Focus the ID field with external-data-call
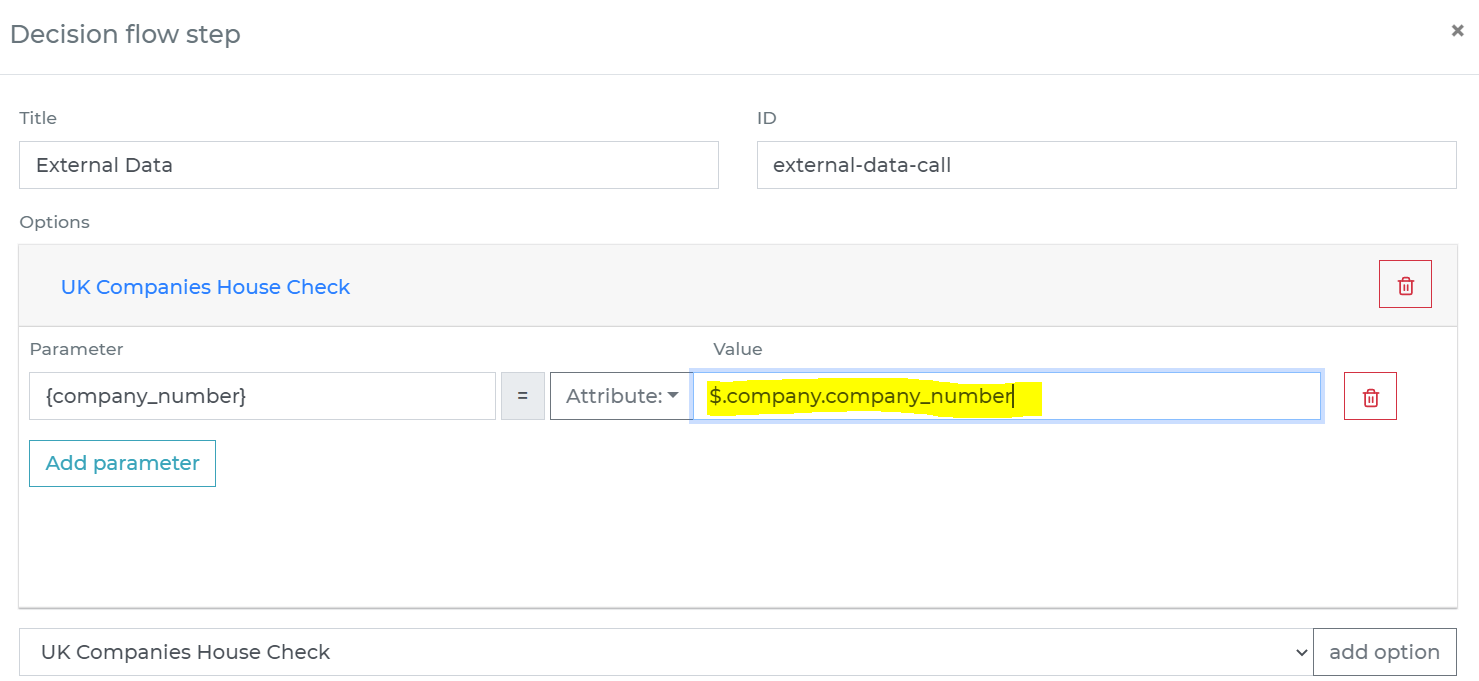Screen dimensions: 1479x681 tap(1106, 165)
